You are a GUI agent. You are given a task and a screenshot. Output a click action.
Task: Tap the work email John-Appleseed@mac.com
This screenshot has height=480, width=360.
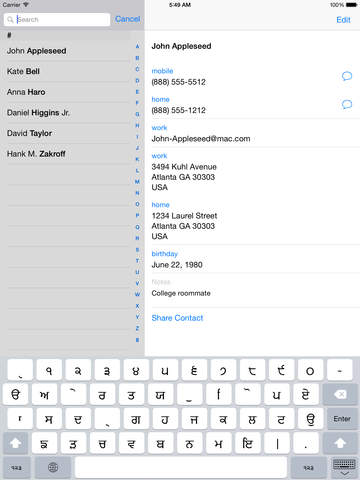(x=201, y=139)
